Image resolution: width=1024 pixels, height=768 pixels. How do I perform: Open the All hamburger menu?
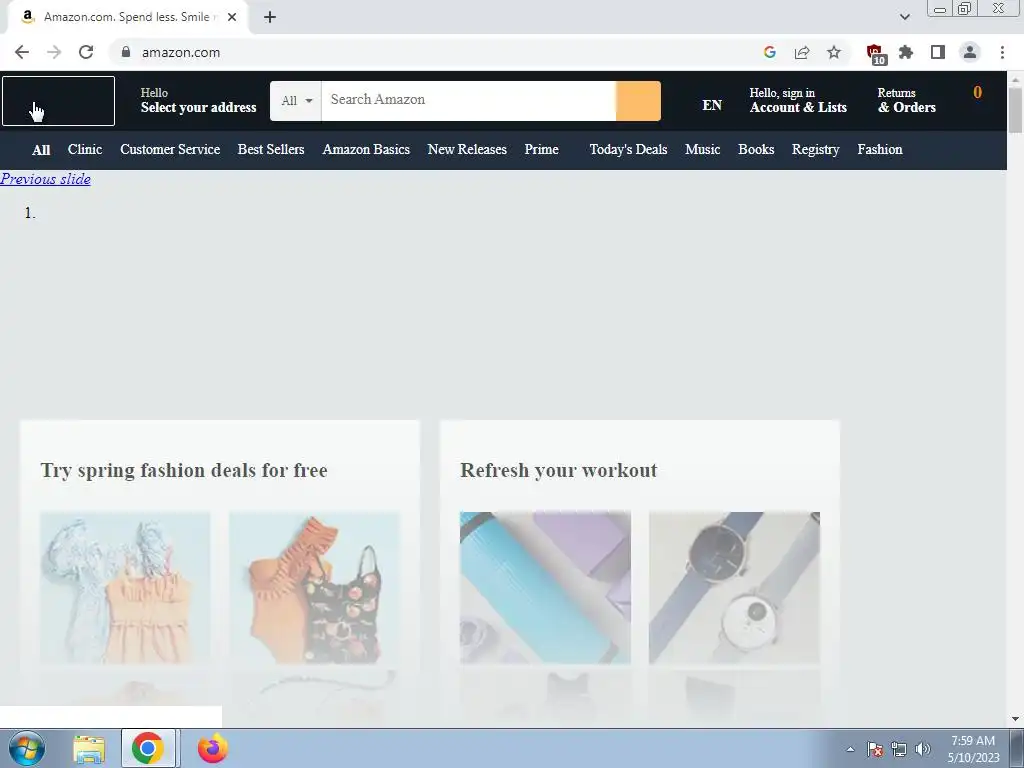[x=40, y=150]
